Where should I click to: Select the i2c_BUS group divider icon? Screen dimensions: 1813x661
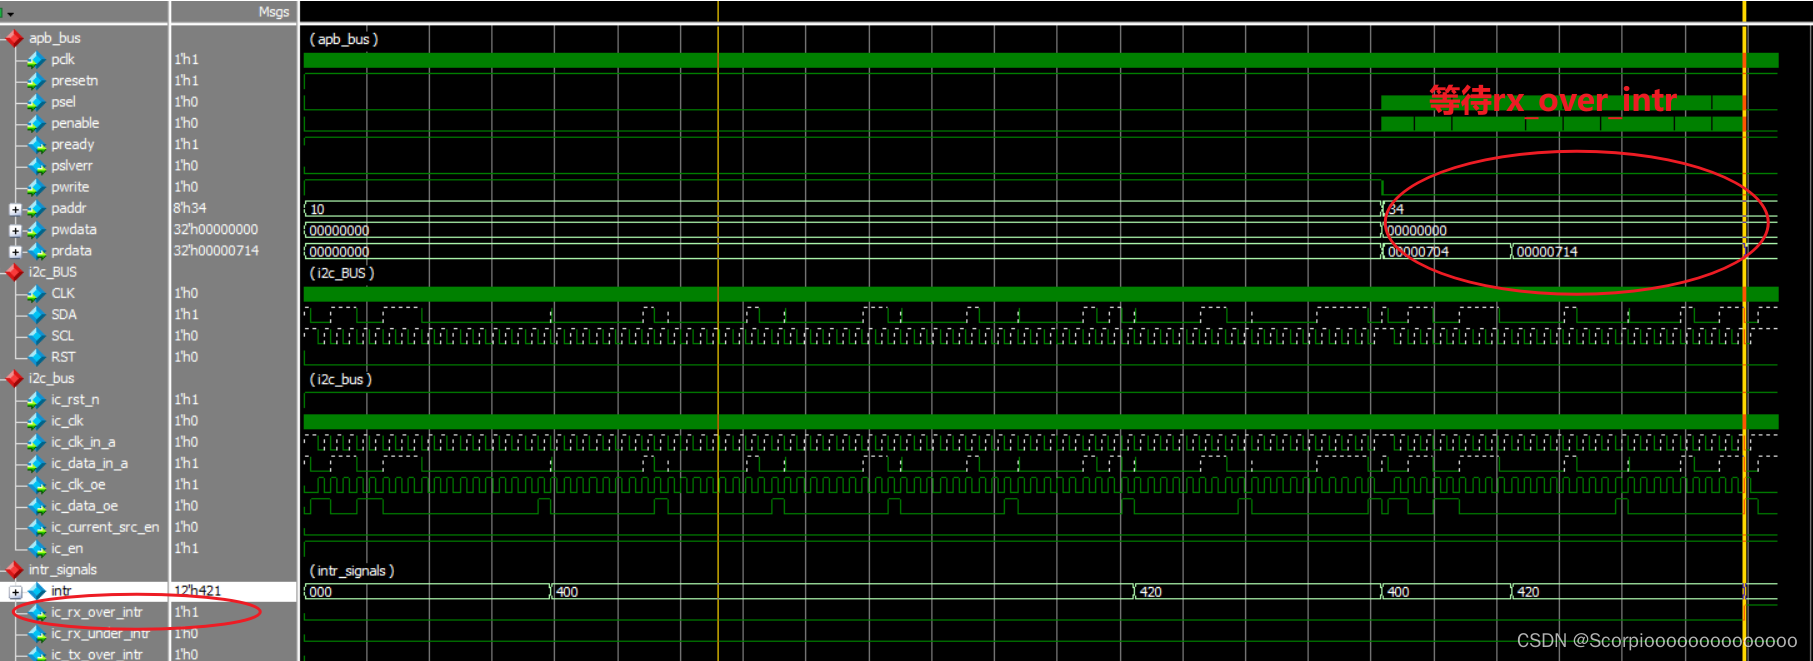click(14, 272)
